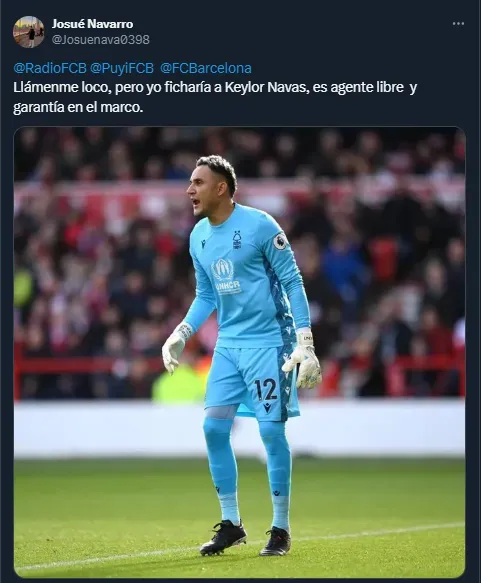Click the UNHCR logo on the jersey
This screenshot has height=583, width=481.
(223, 275)
